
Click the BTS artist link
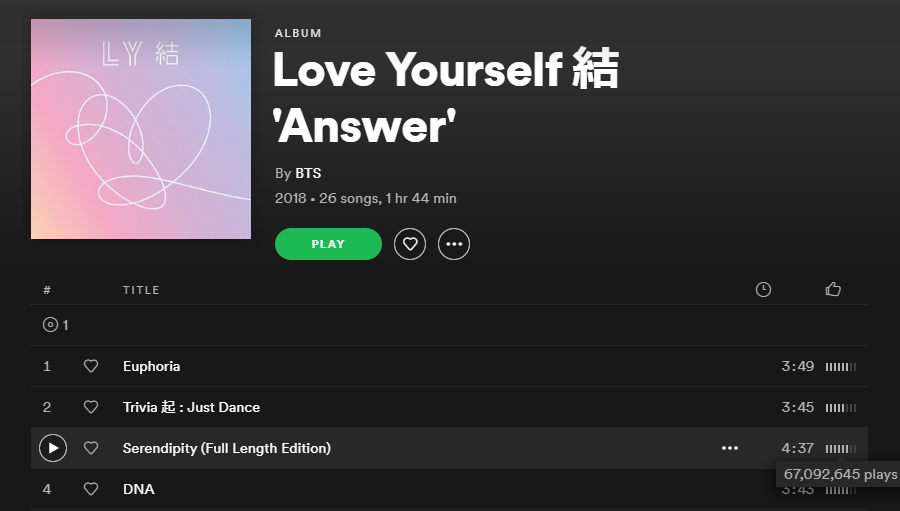coord(308,173)
